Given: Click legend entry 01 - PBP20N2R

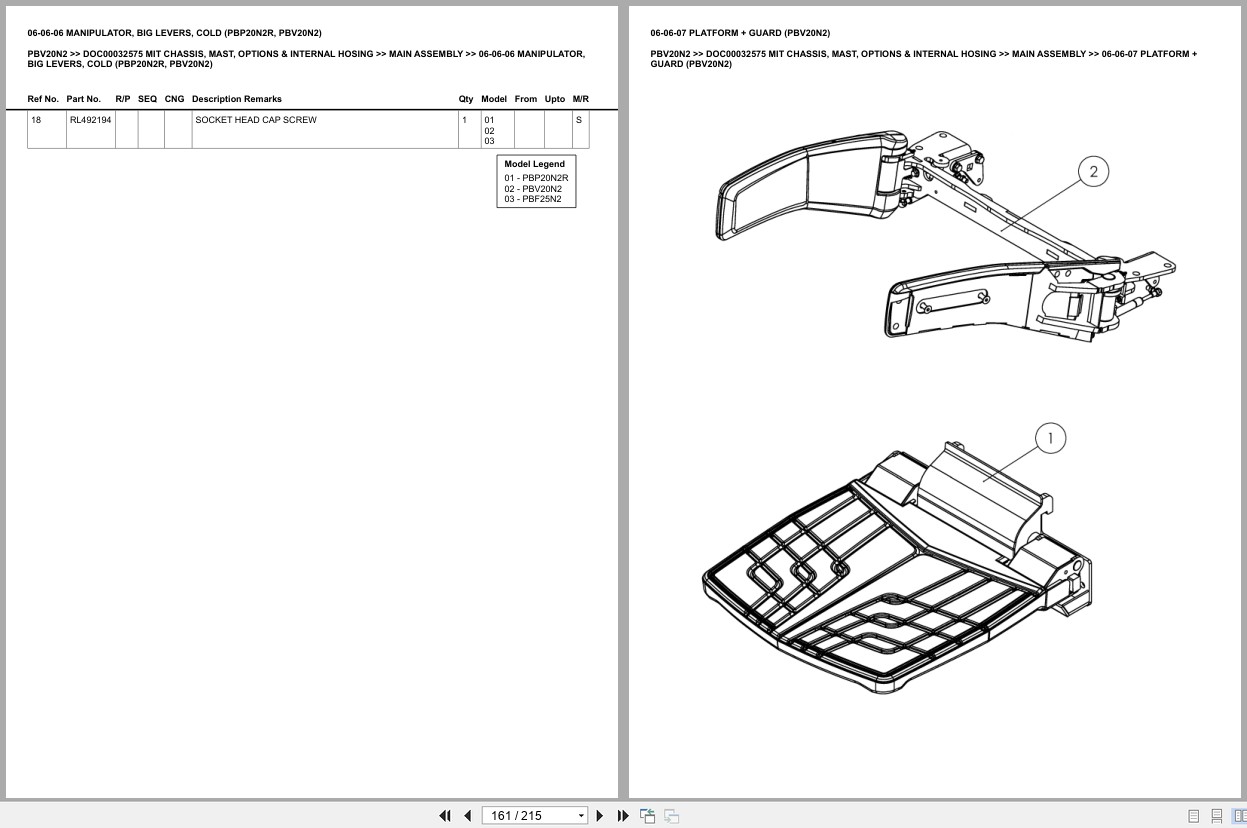Looking at the screenshot, I should click(x=536, y=178).
